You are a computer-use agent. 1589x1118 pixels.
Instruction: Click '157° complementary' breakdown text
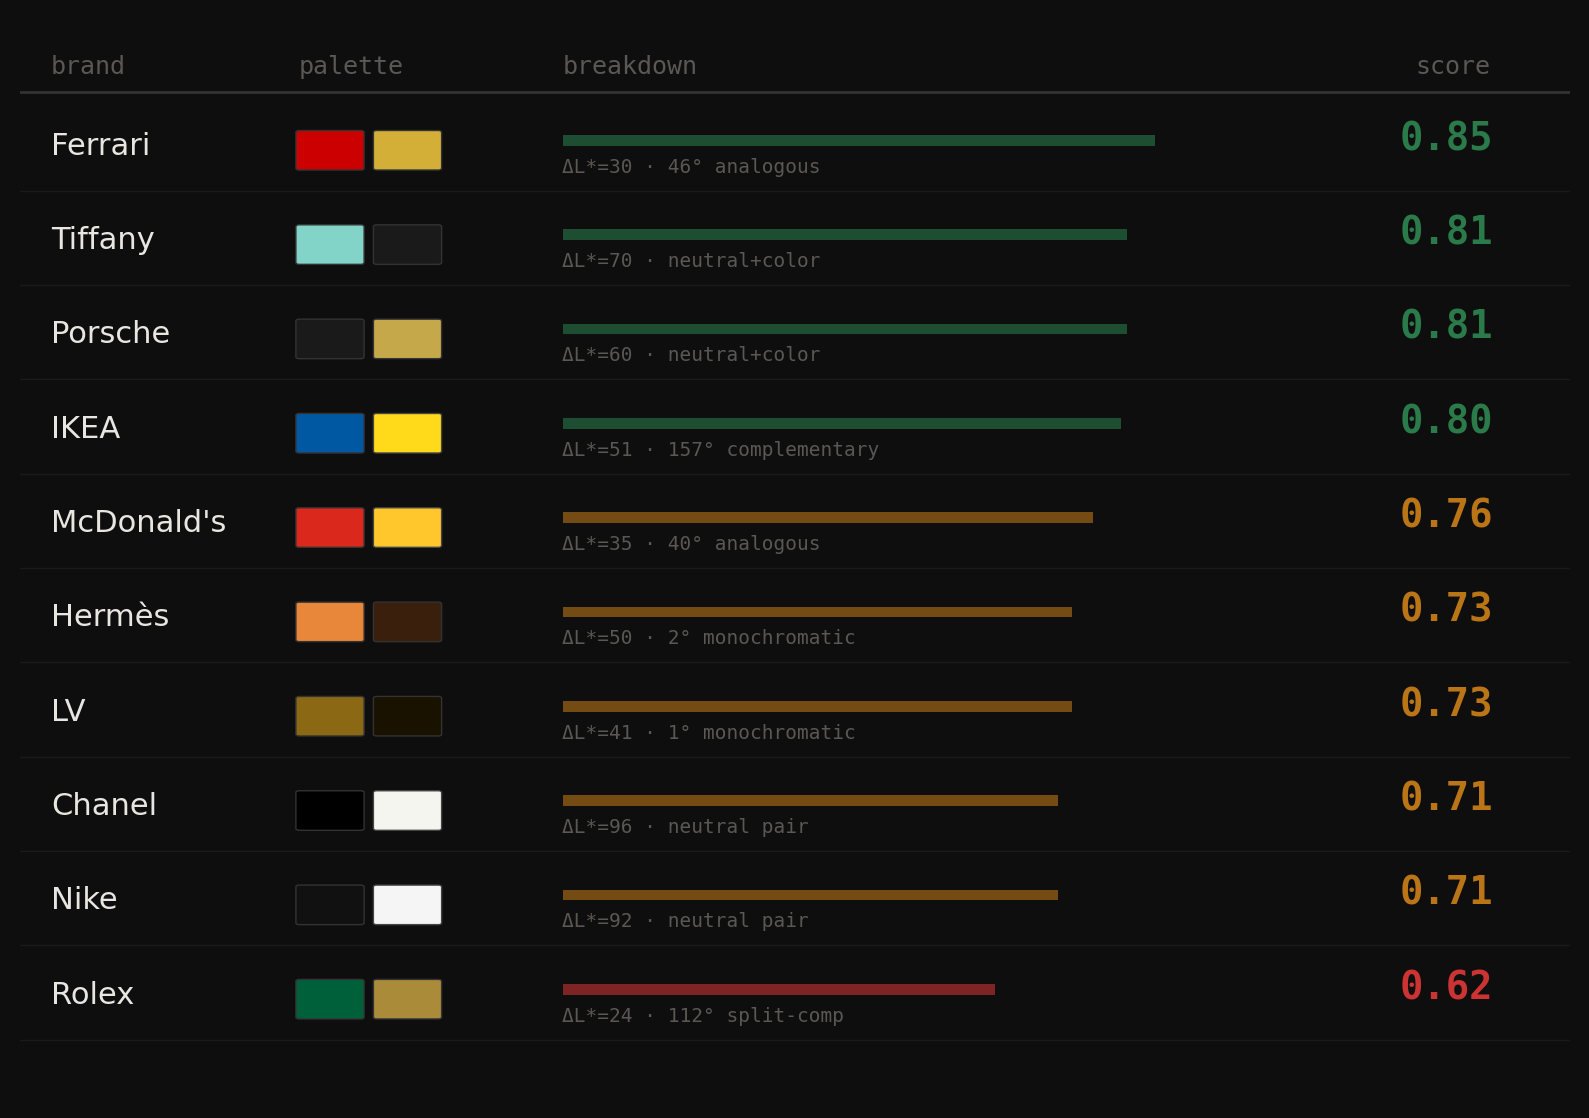pos(773,450)
